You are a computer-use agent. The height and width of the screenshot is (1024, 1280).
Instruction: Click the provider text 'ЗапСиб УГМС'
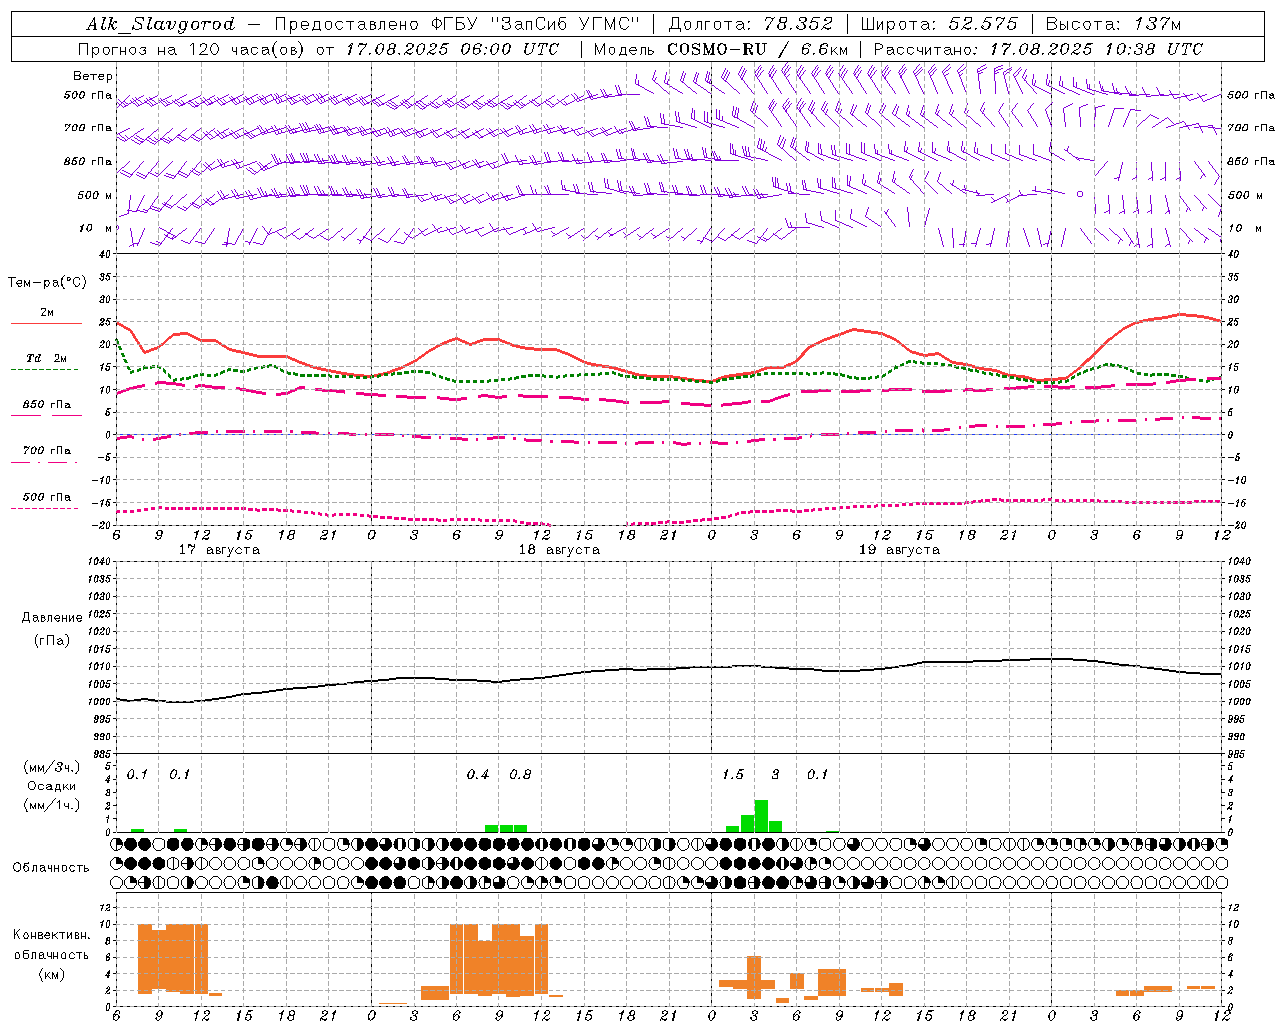(567, 24)
